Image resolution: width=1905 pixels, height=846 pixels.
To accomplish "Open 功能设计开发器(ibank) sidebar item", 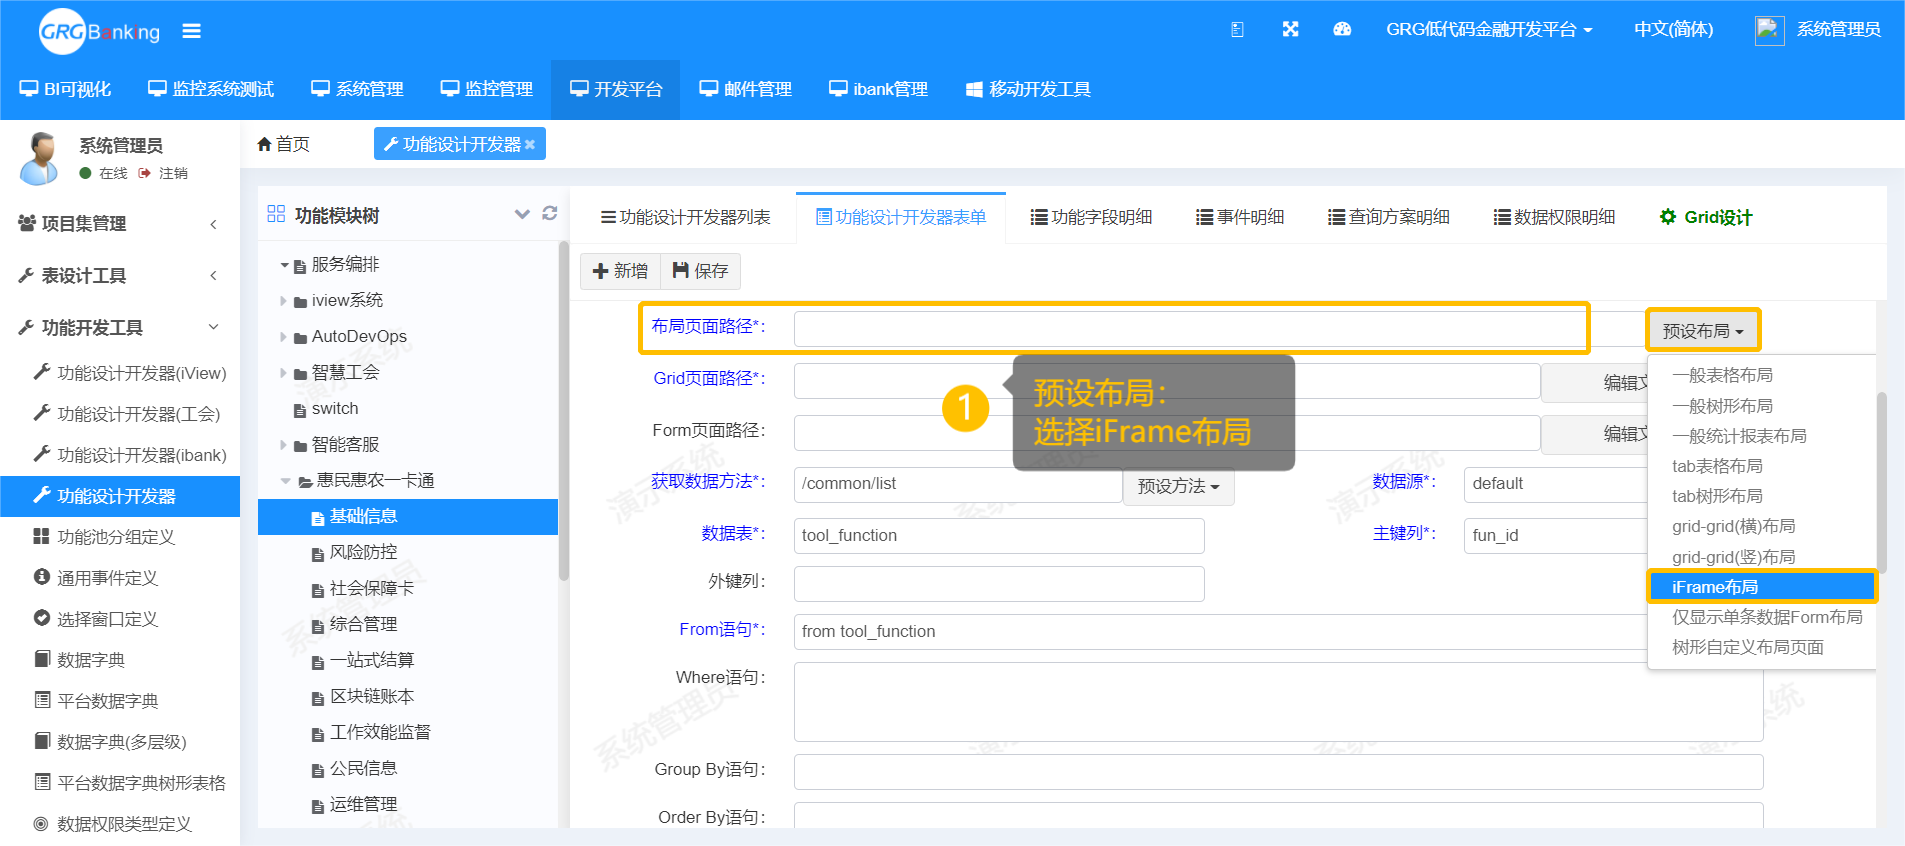I will click(x=130, y=455).
